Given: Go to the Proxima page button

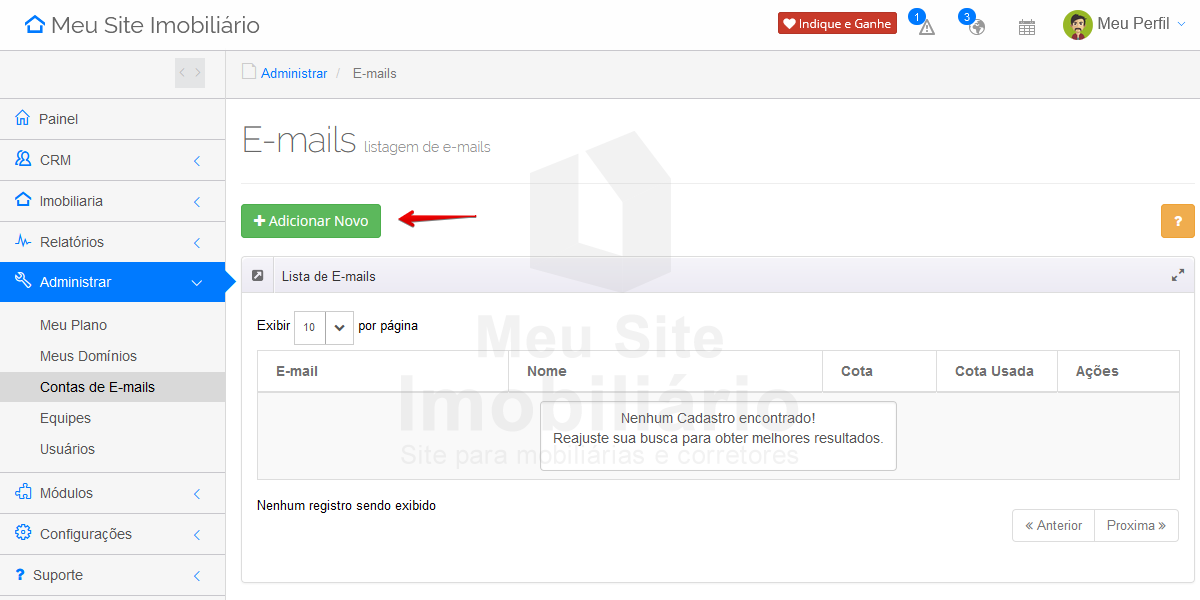Looking at the screenshot, I should click(1136, 525).
